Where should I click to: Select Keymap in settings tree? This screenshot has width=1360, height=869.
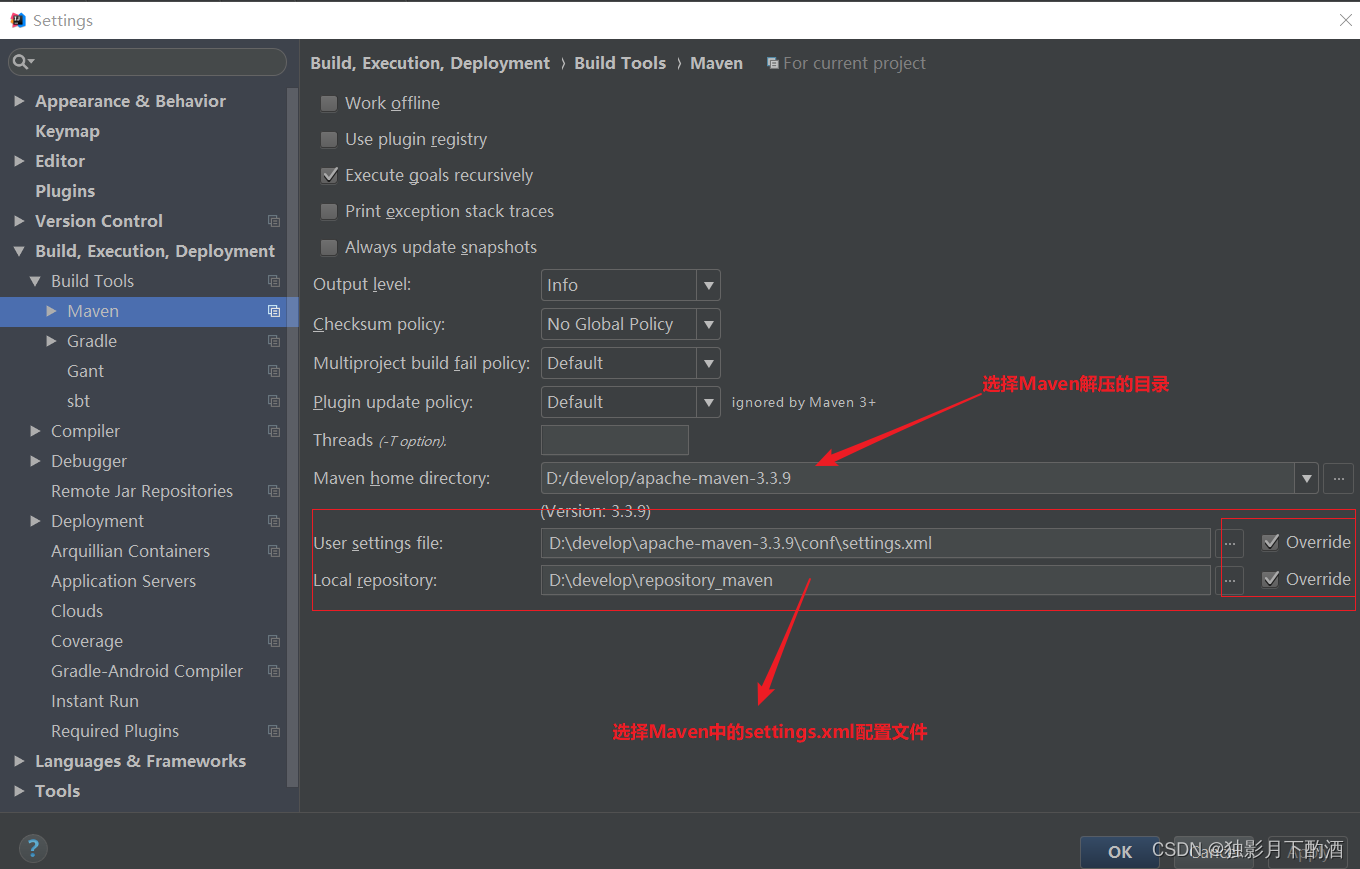67,131
